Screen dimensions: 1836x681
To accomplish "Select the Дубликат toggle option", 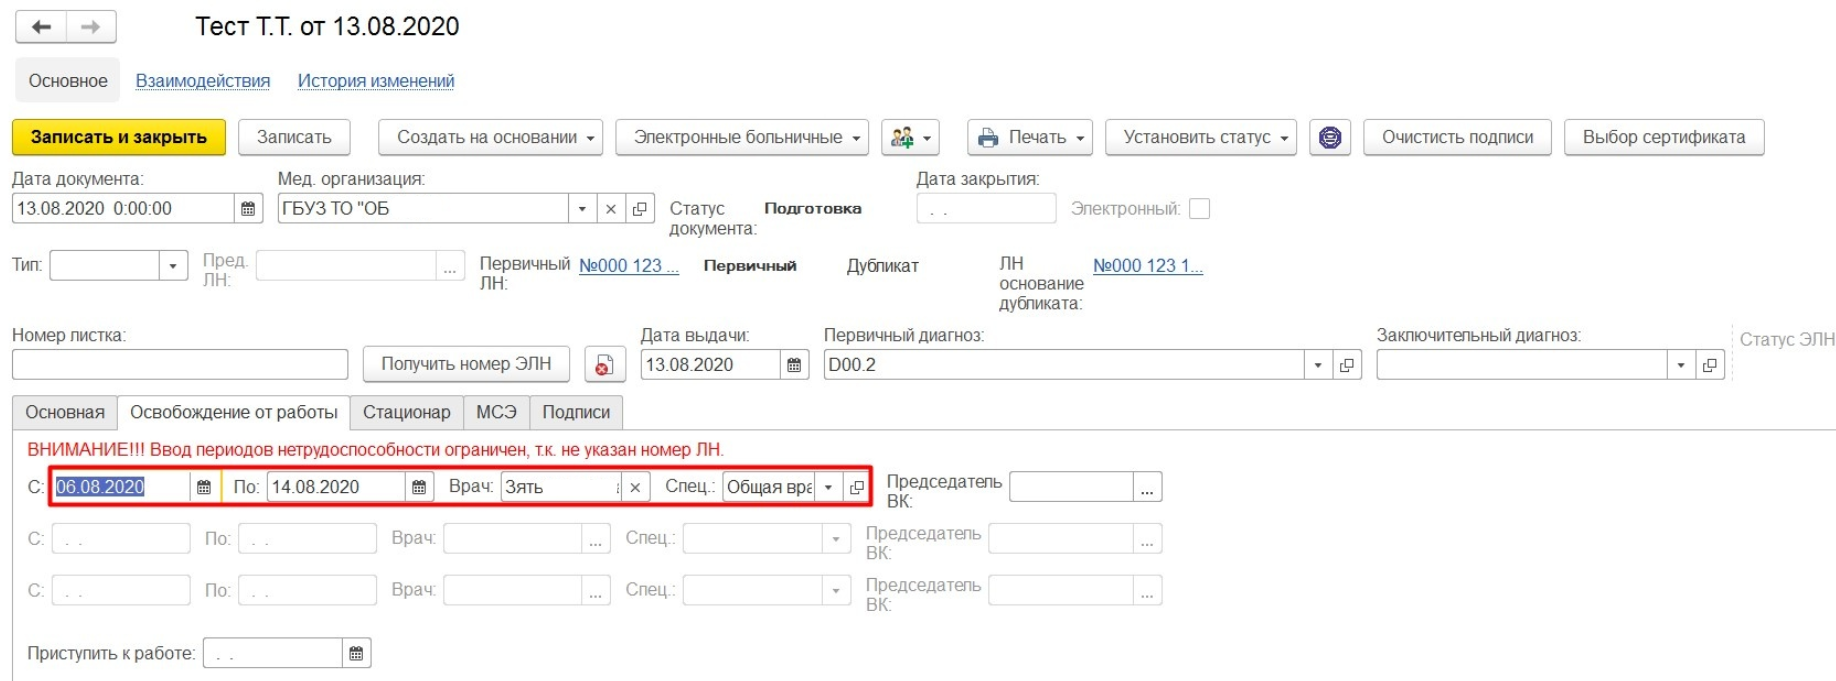I will 882,266.
